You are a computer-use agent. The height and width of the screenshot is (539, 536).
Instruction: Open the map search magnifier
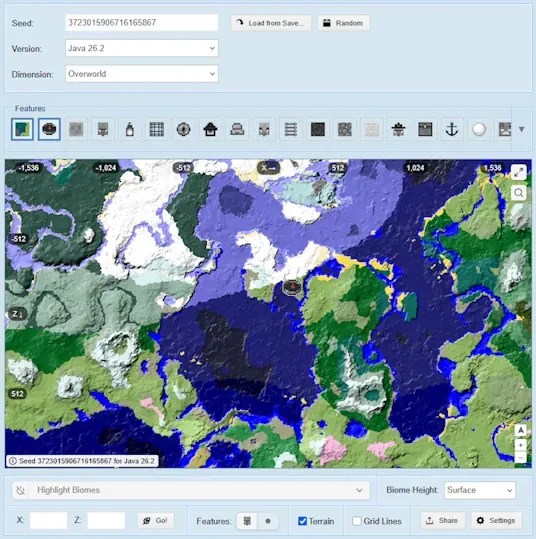pos(518,193)
